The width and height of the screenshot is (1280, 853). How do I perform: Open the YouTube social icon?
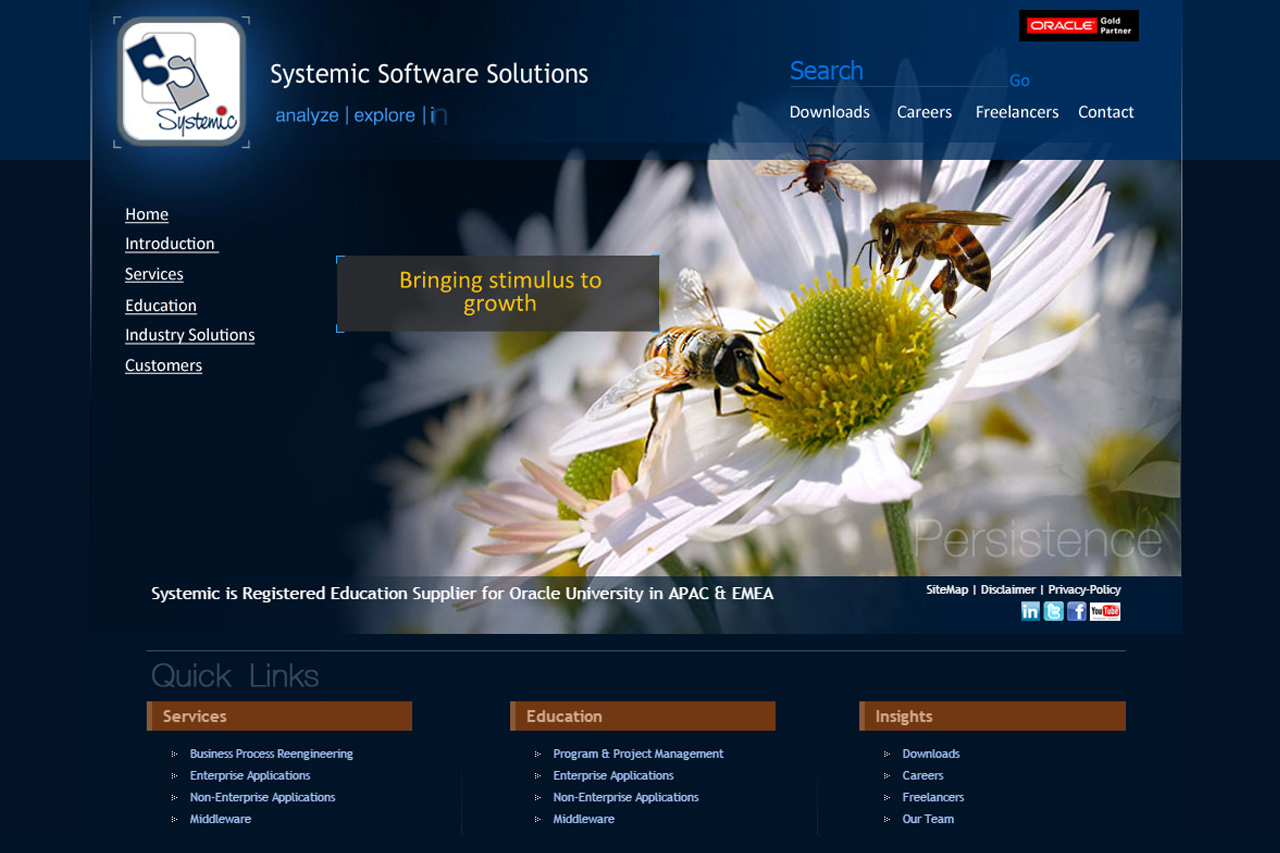(x=1105, y=611)
